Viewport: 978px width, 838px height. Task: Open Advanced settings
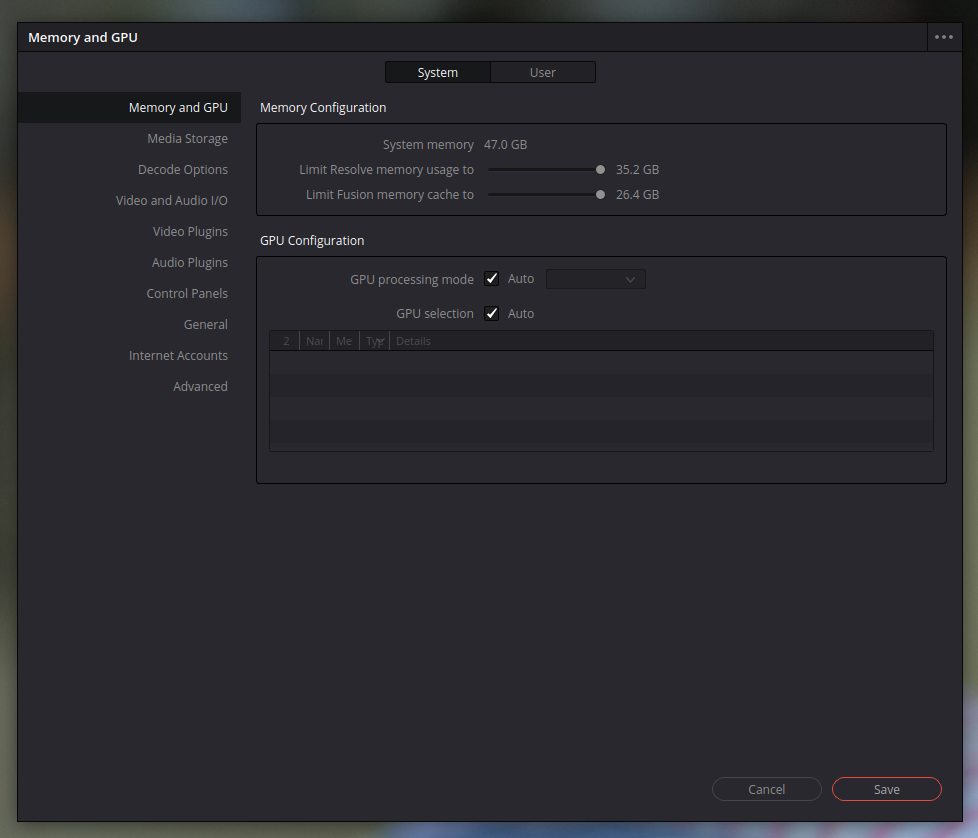200,387
